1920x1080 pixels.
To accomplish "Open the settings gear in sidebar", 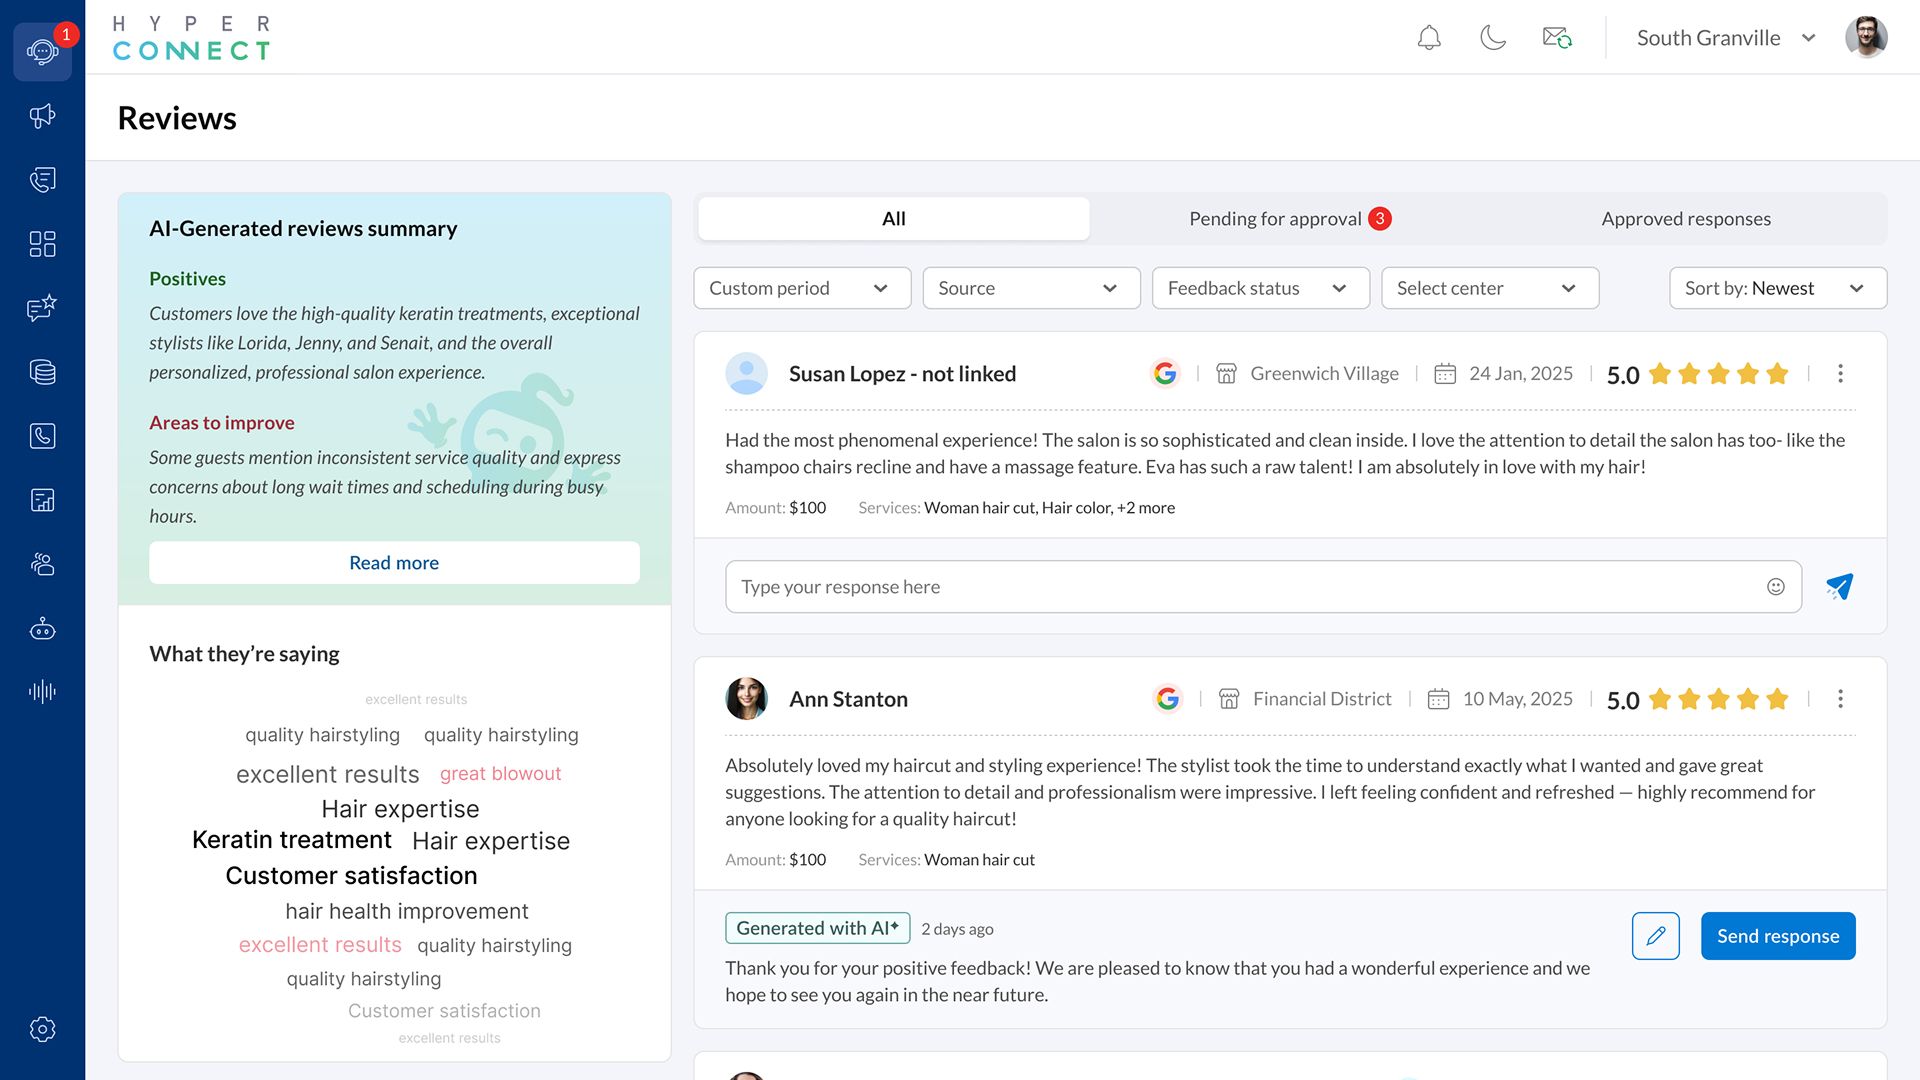I will pos(42,1029).
